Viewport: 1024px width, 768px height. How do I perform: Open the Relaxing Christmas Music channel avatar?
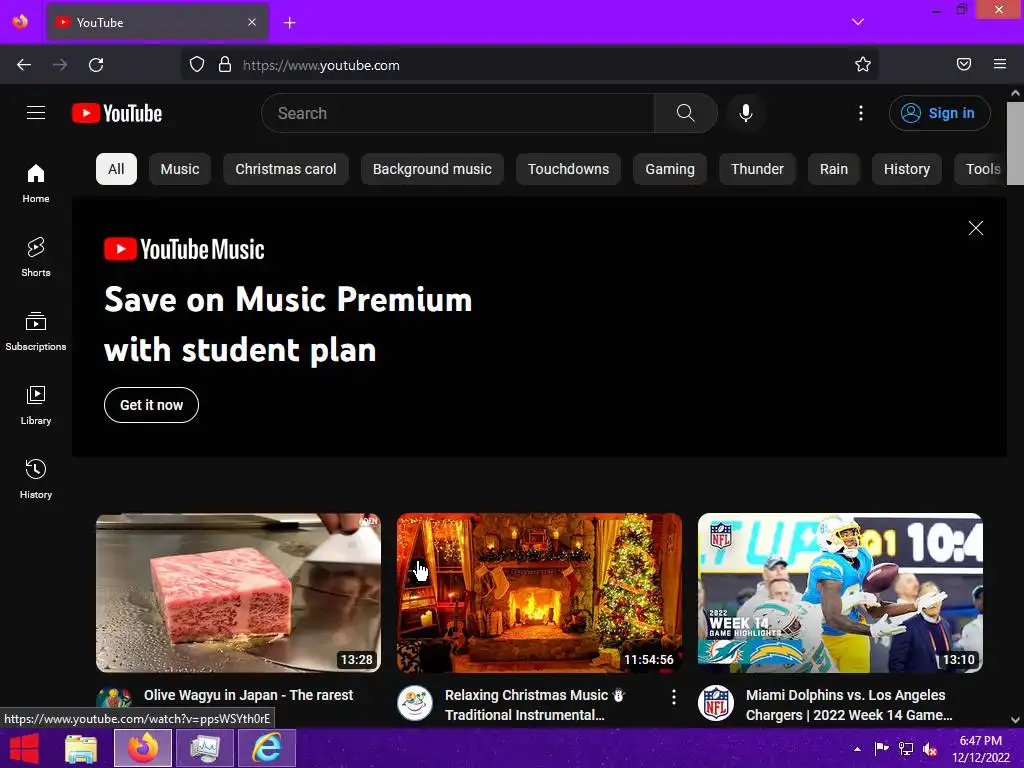coord(415,703)
